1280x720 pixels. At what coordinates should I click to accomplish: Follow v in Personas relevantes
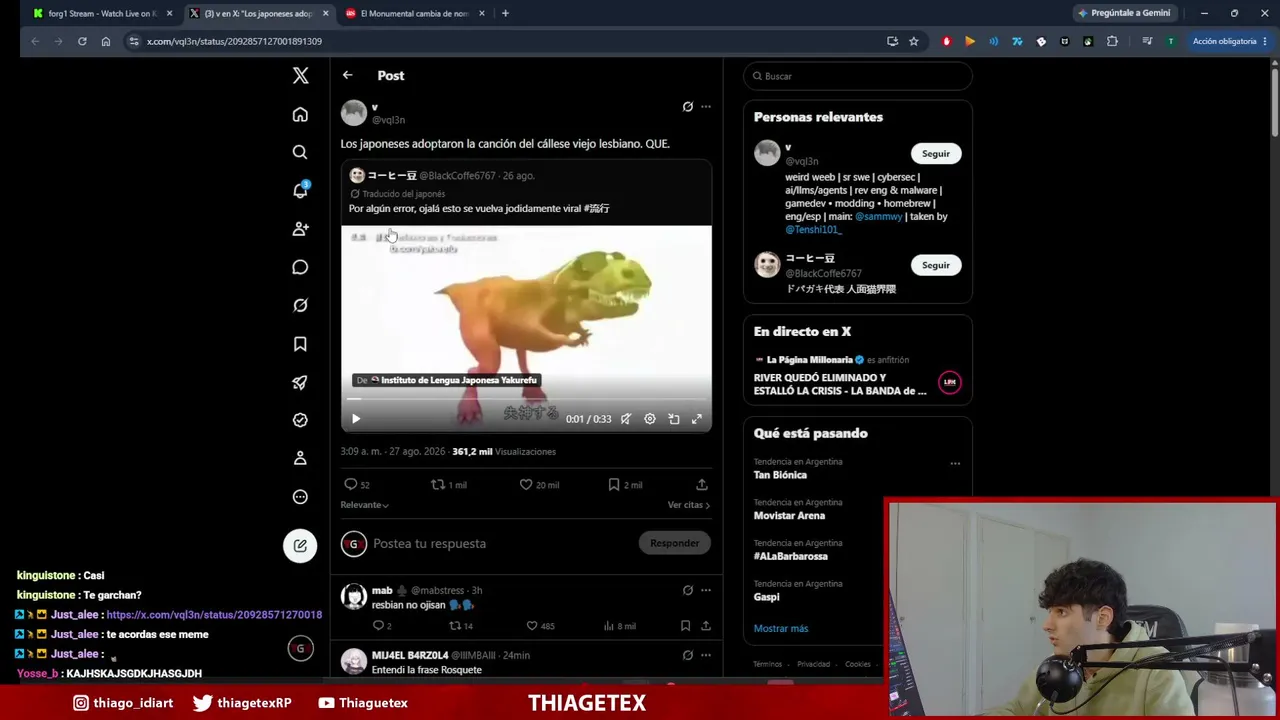point(936,153)
